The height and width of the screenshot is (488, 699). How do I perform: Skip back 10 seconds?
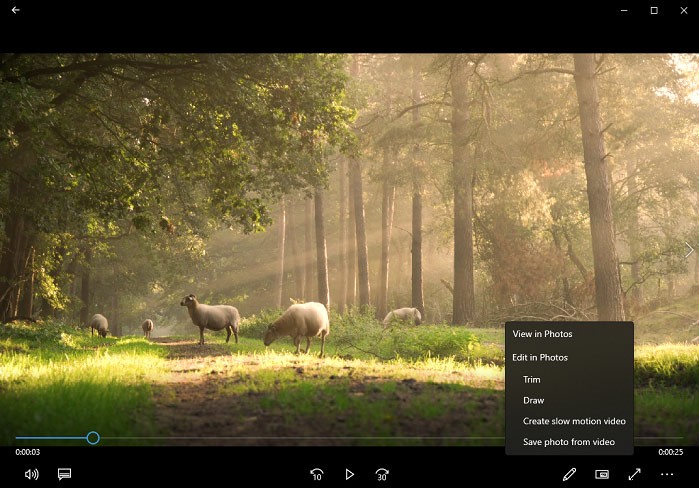pos(317,474)
